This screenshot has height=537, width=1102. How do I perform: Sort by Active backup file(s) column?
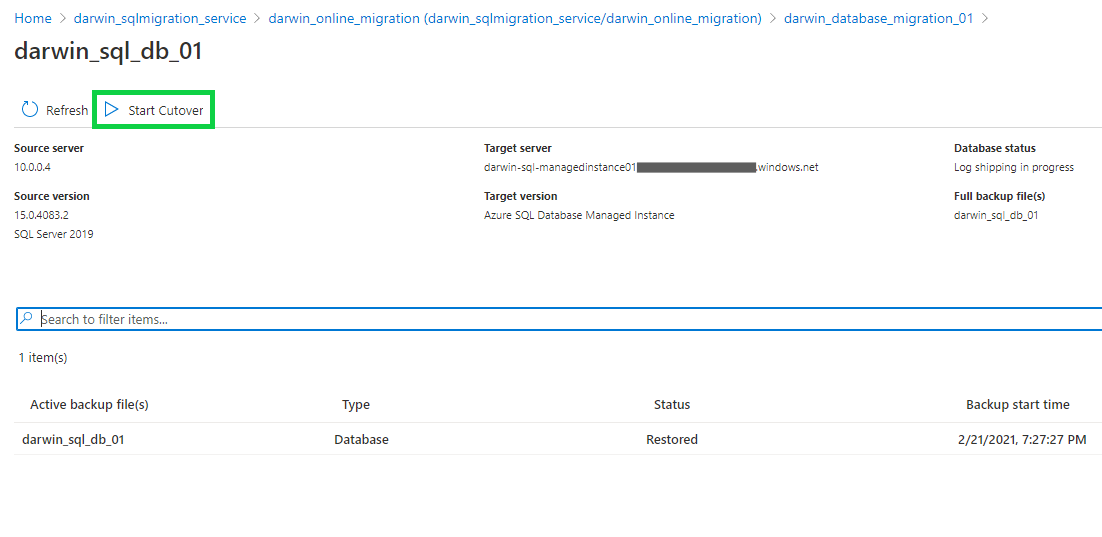coord(89,405)
